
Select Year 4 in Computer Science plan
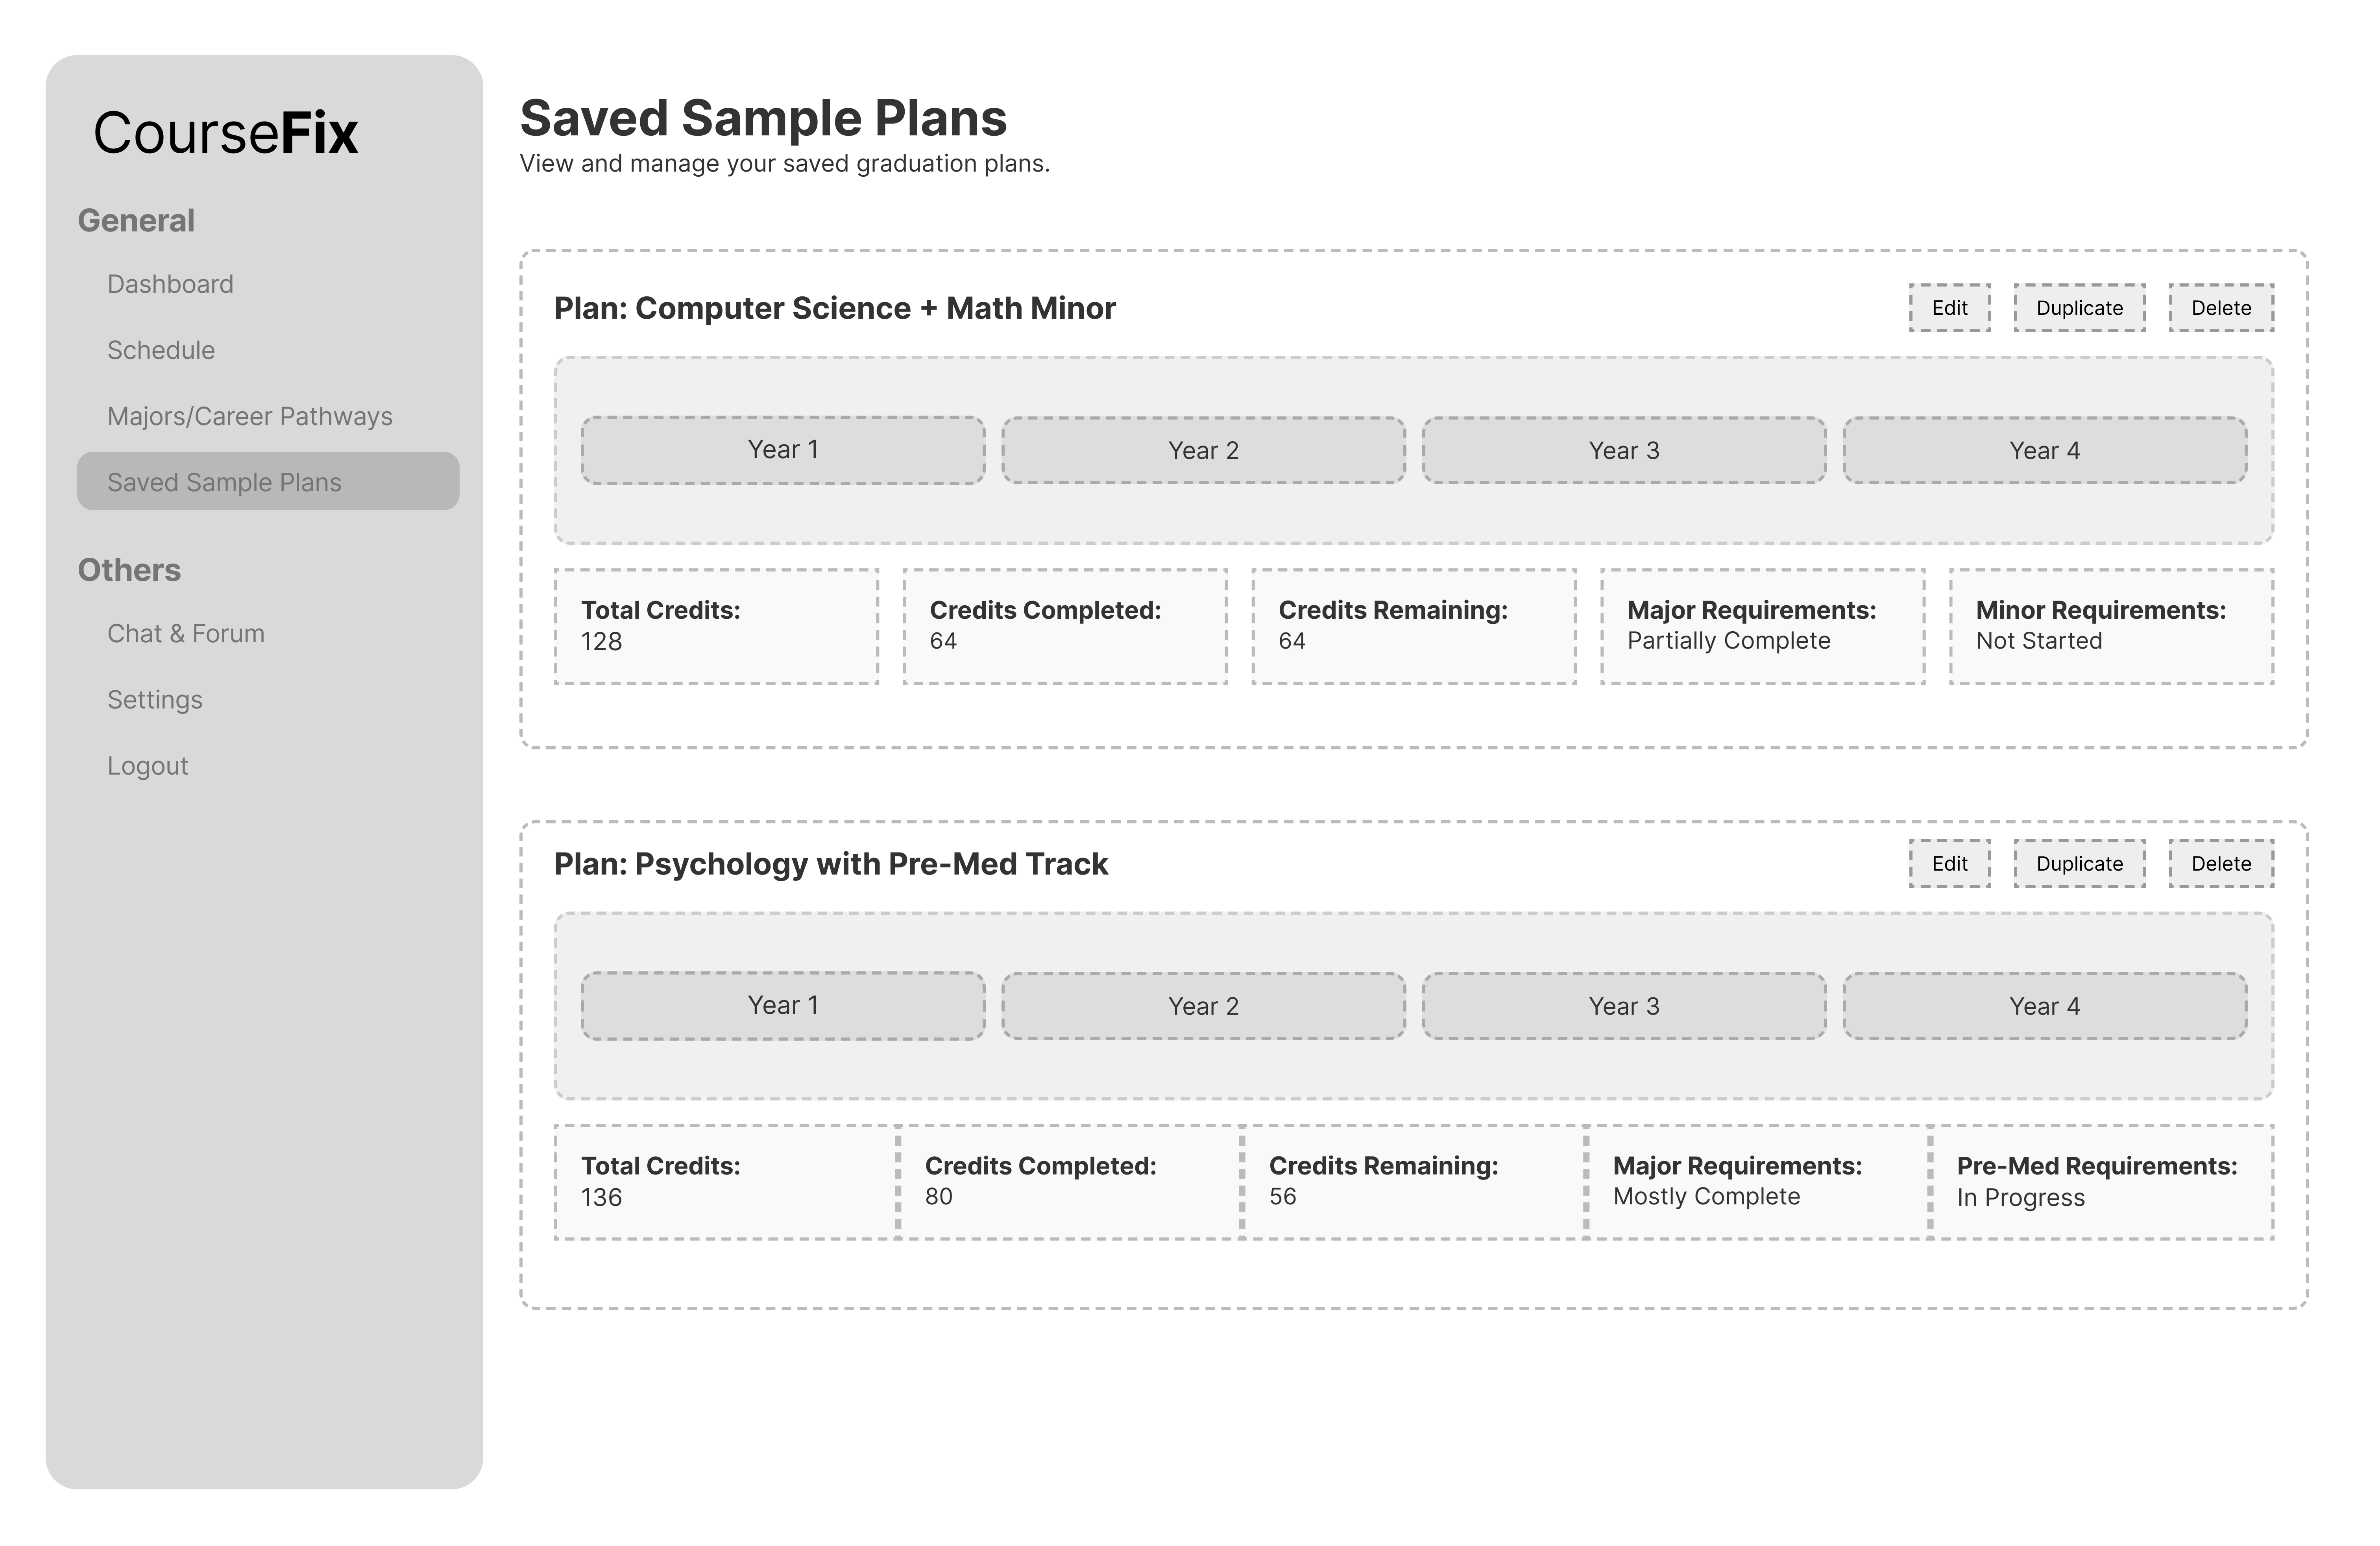click(x=2045, y=450)
